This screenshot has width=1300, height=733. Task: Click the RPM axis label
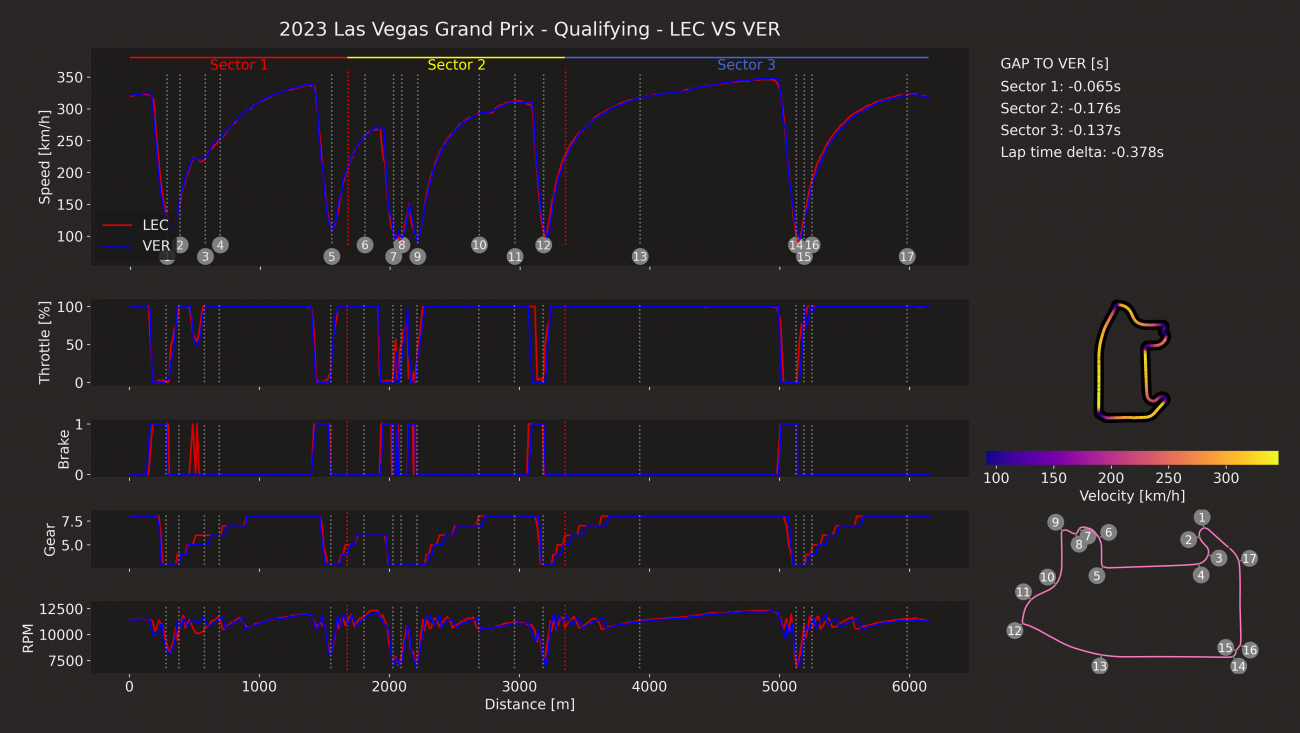tap(28, 637)
